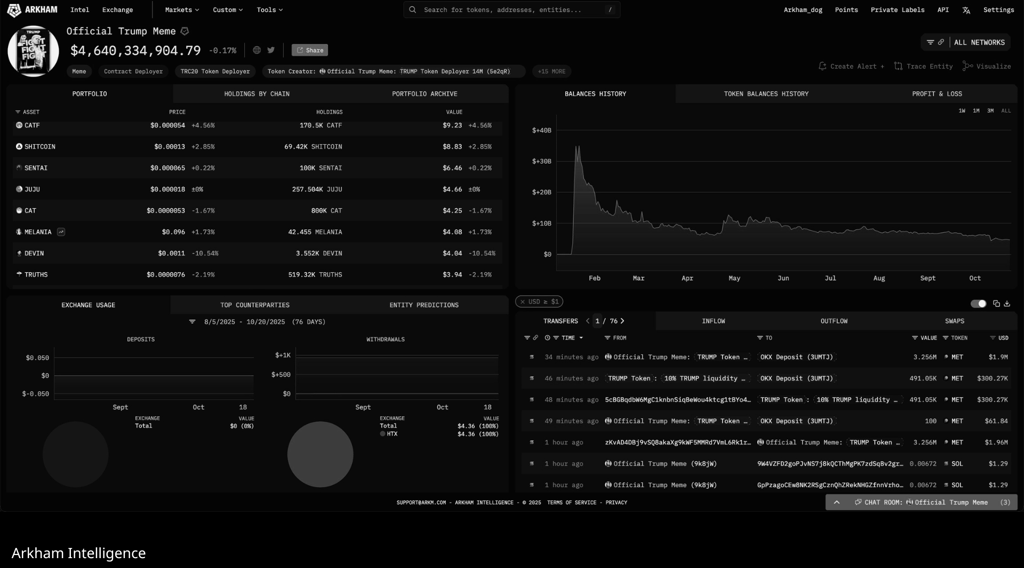Click the Official Trump Meme profile picture
Viewport: 1024px width, 568px height.
tap(33, 52)
